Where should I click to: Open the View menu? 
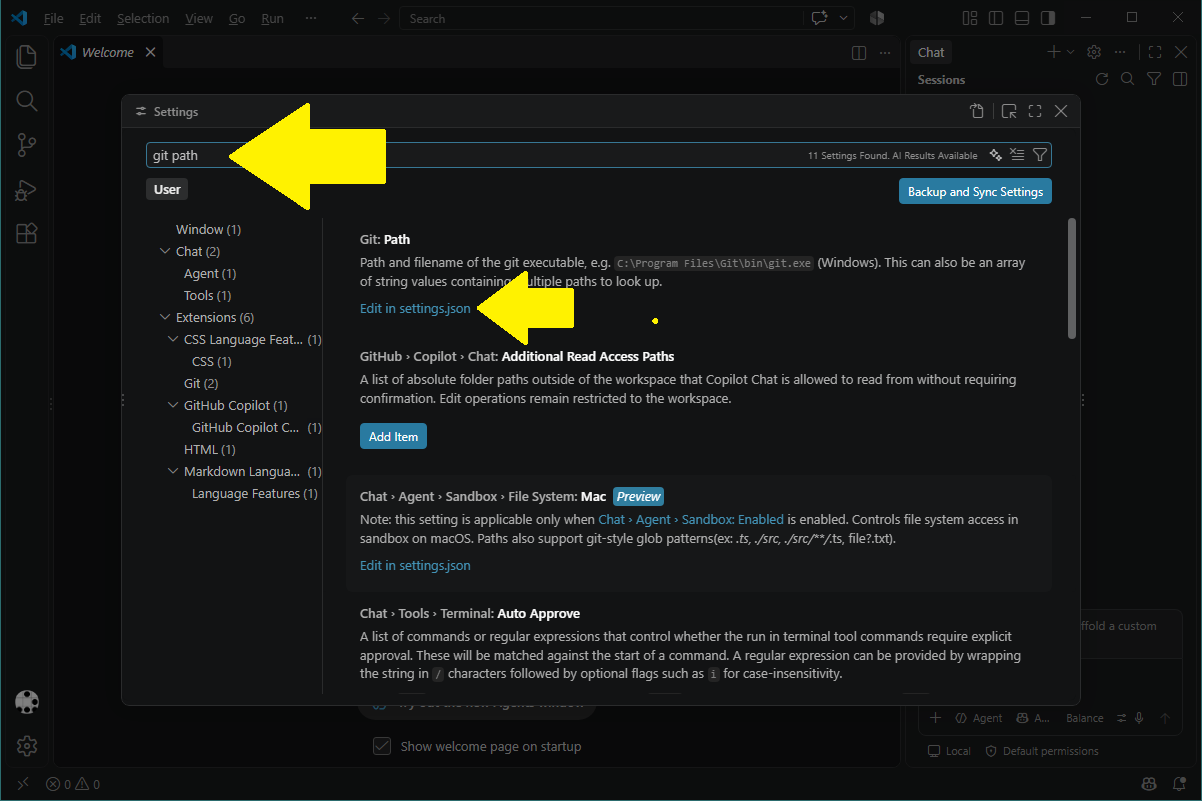pyautogui.click(x=199, y=18)
